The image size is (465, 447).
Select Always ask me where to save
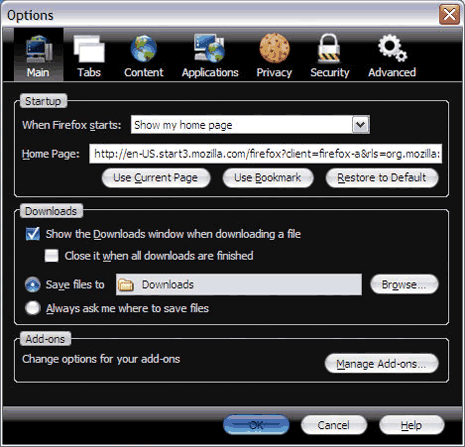pos(33,308)
